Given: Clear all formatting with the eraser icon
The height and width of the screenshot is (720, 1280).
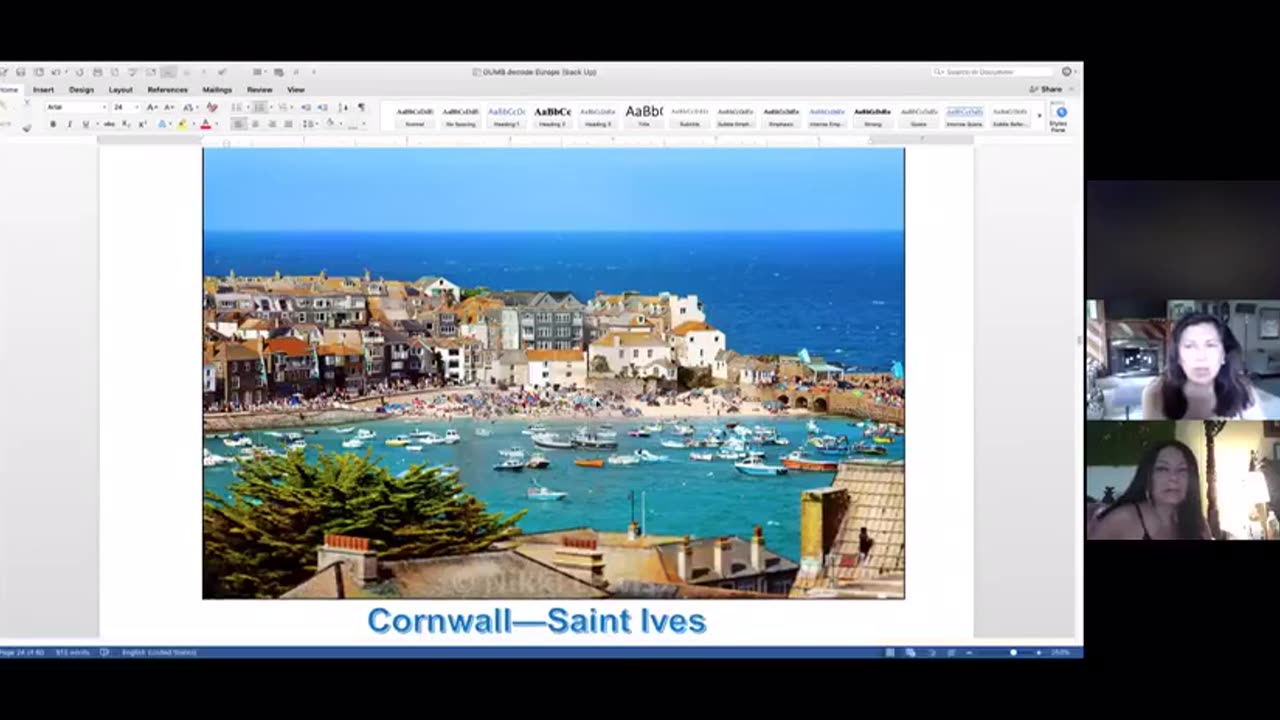Looking at the screenshot, I should click(212, 107).
